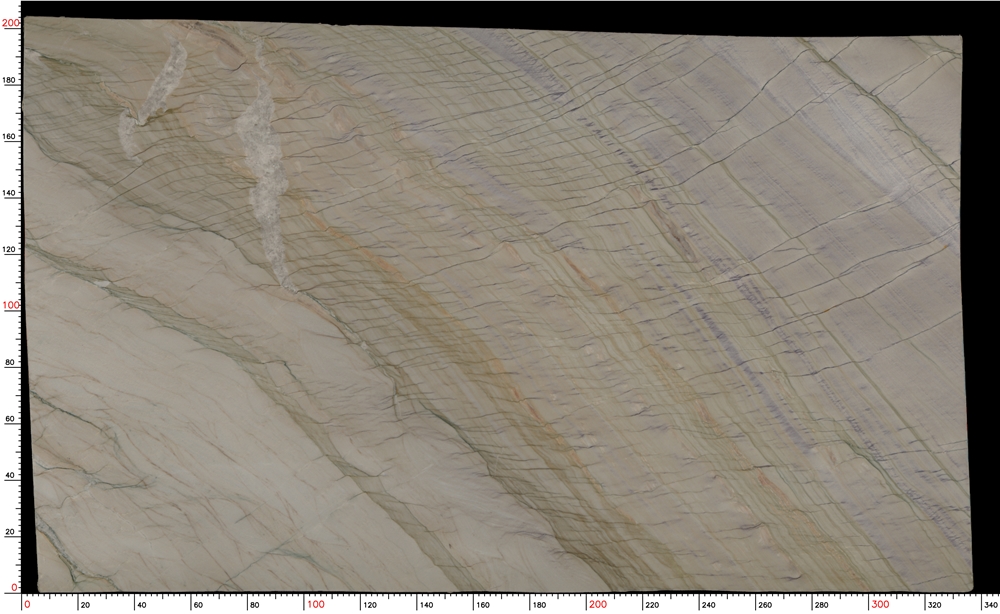Click the red 200 label on vertical ruler

[x=11, y=23]
